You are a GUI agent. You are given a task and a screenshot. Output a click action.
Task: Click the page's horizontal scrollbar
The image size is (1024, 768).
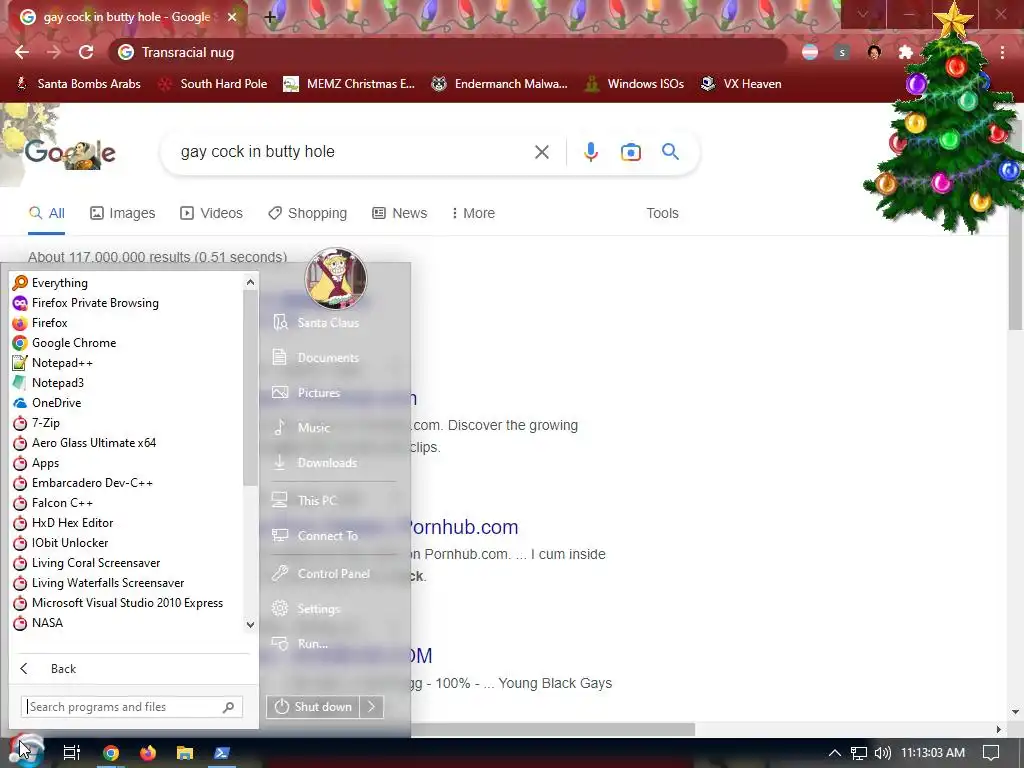552,729
